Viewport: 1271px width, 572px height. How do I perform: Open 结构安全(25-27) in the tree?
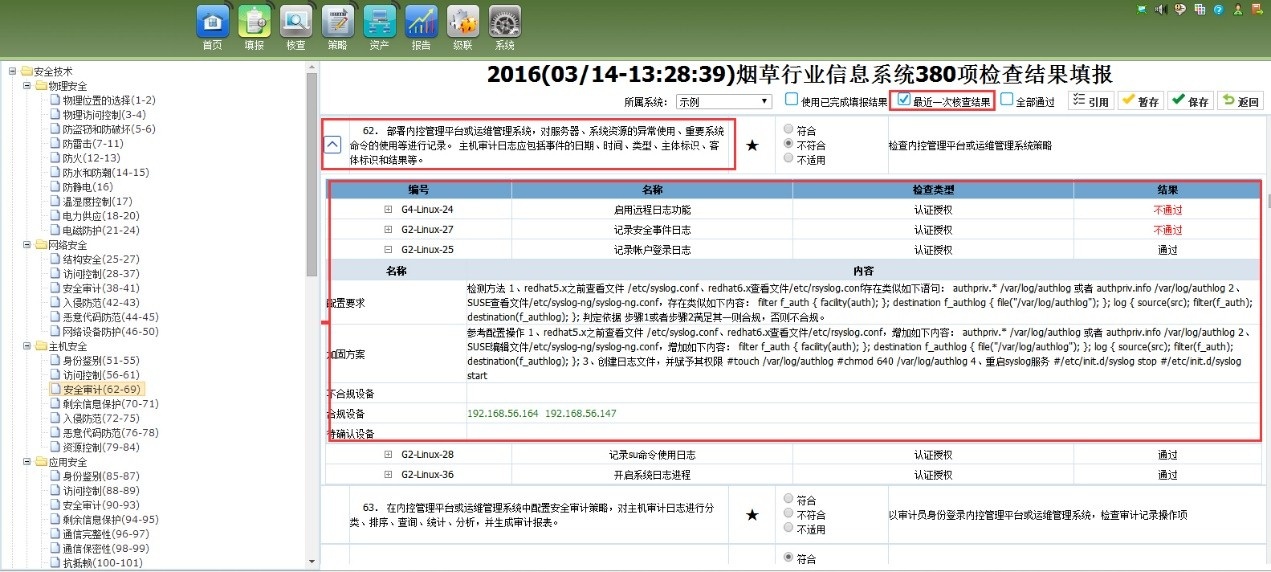pyautogui.click(x=101, y=259)
